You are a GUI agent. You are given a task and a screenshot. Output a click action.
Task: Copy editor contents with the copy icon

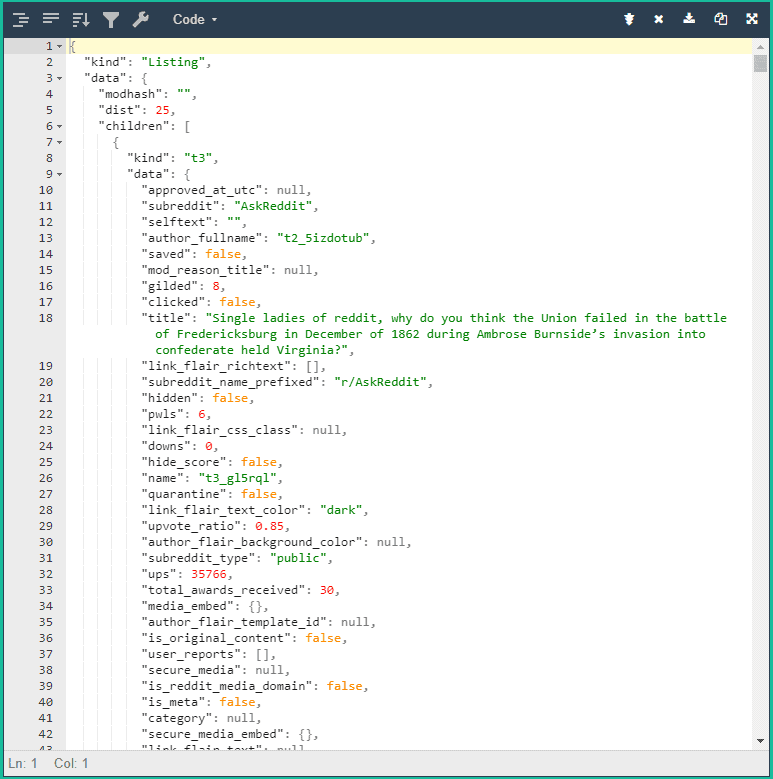click(720, 19)
